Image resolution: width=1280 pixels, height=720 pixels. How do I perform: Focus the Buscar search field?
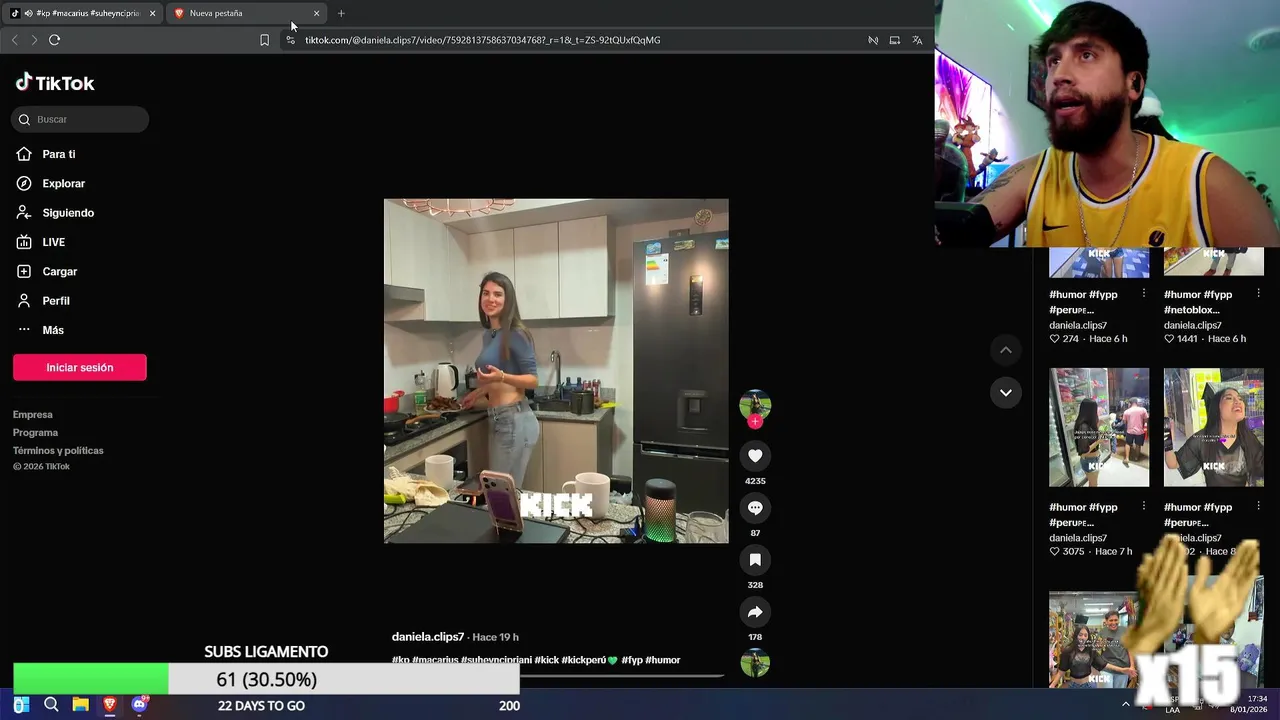pos(80,119)
